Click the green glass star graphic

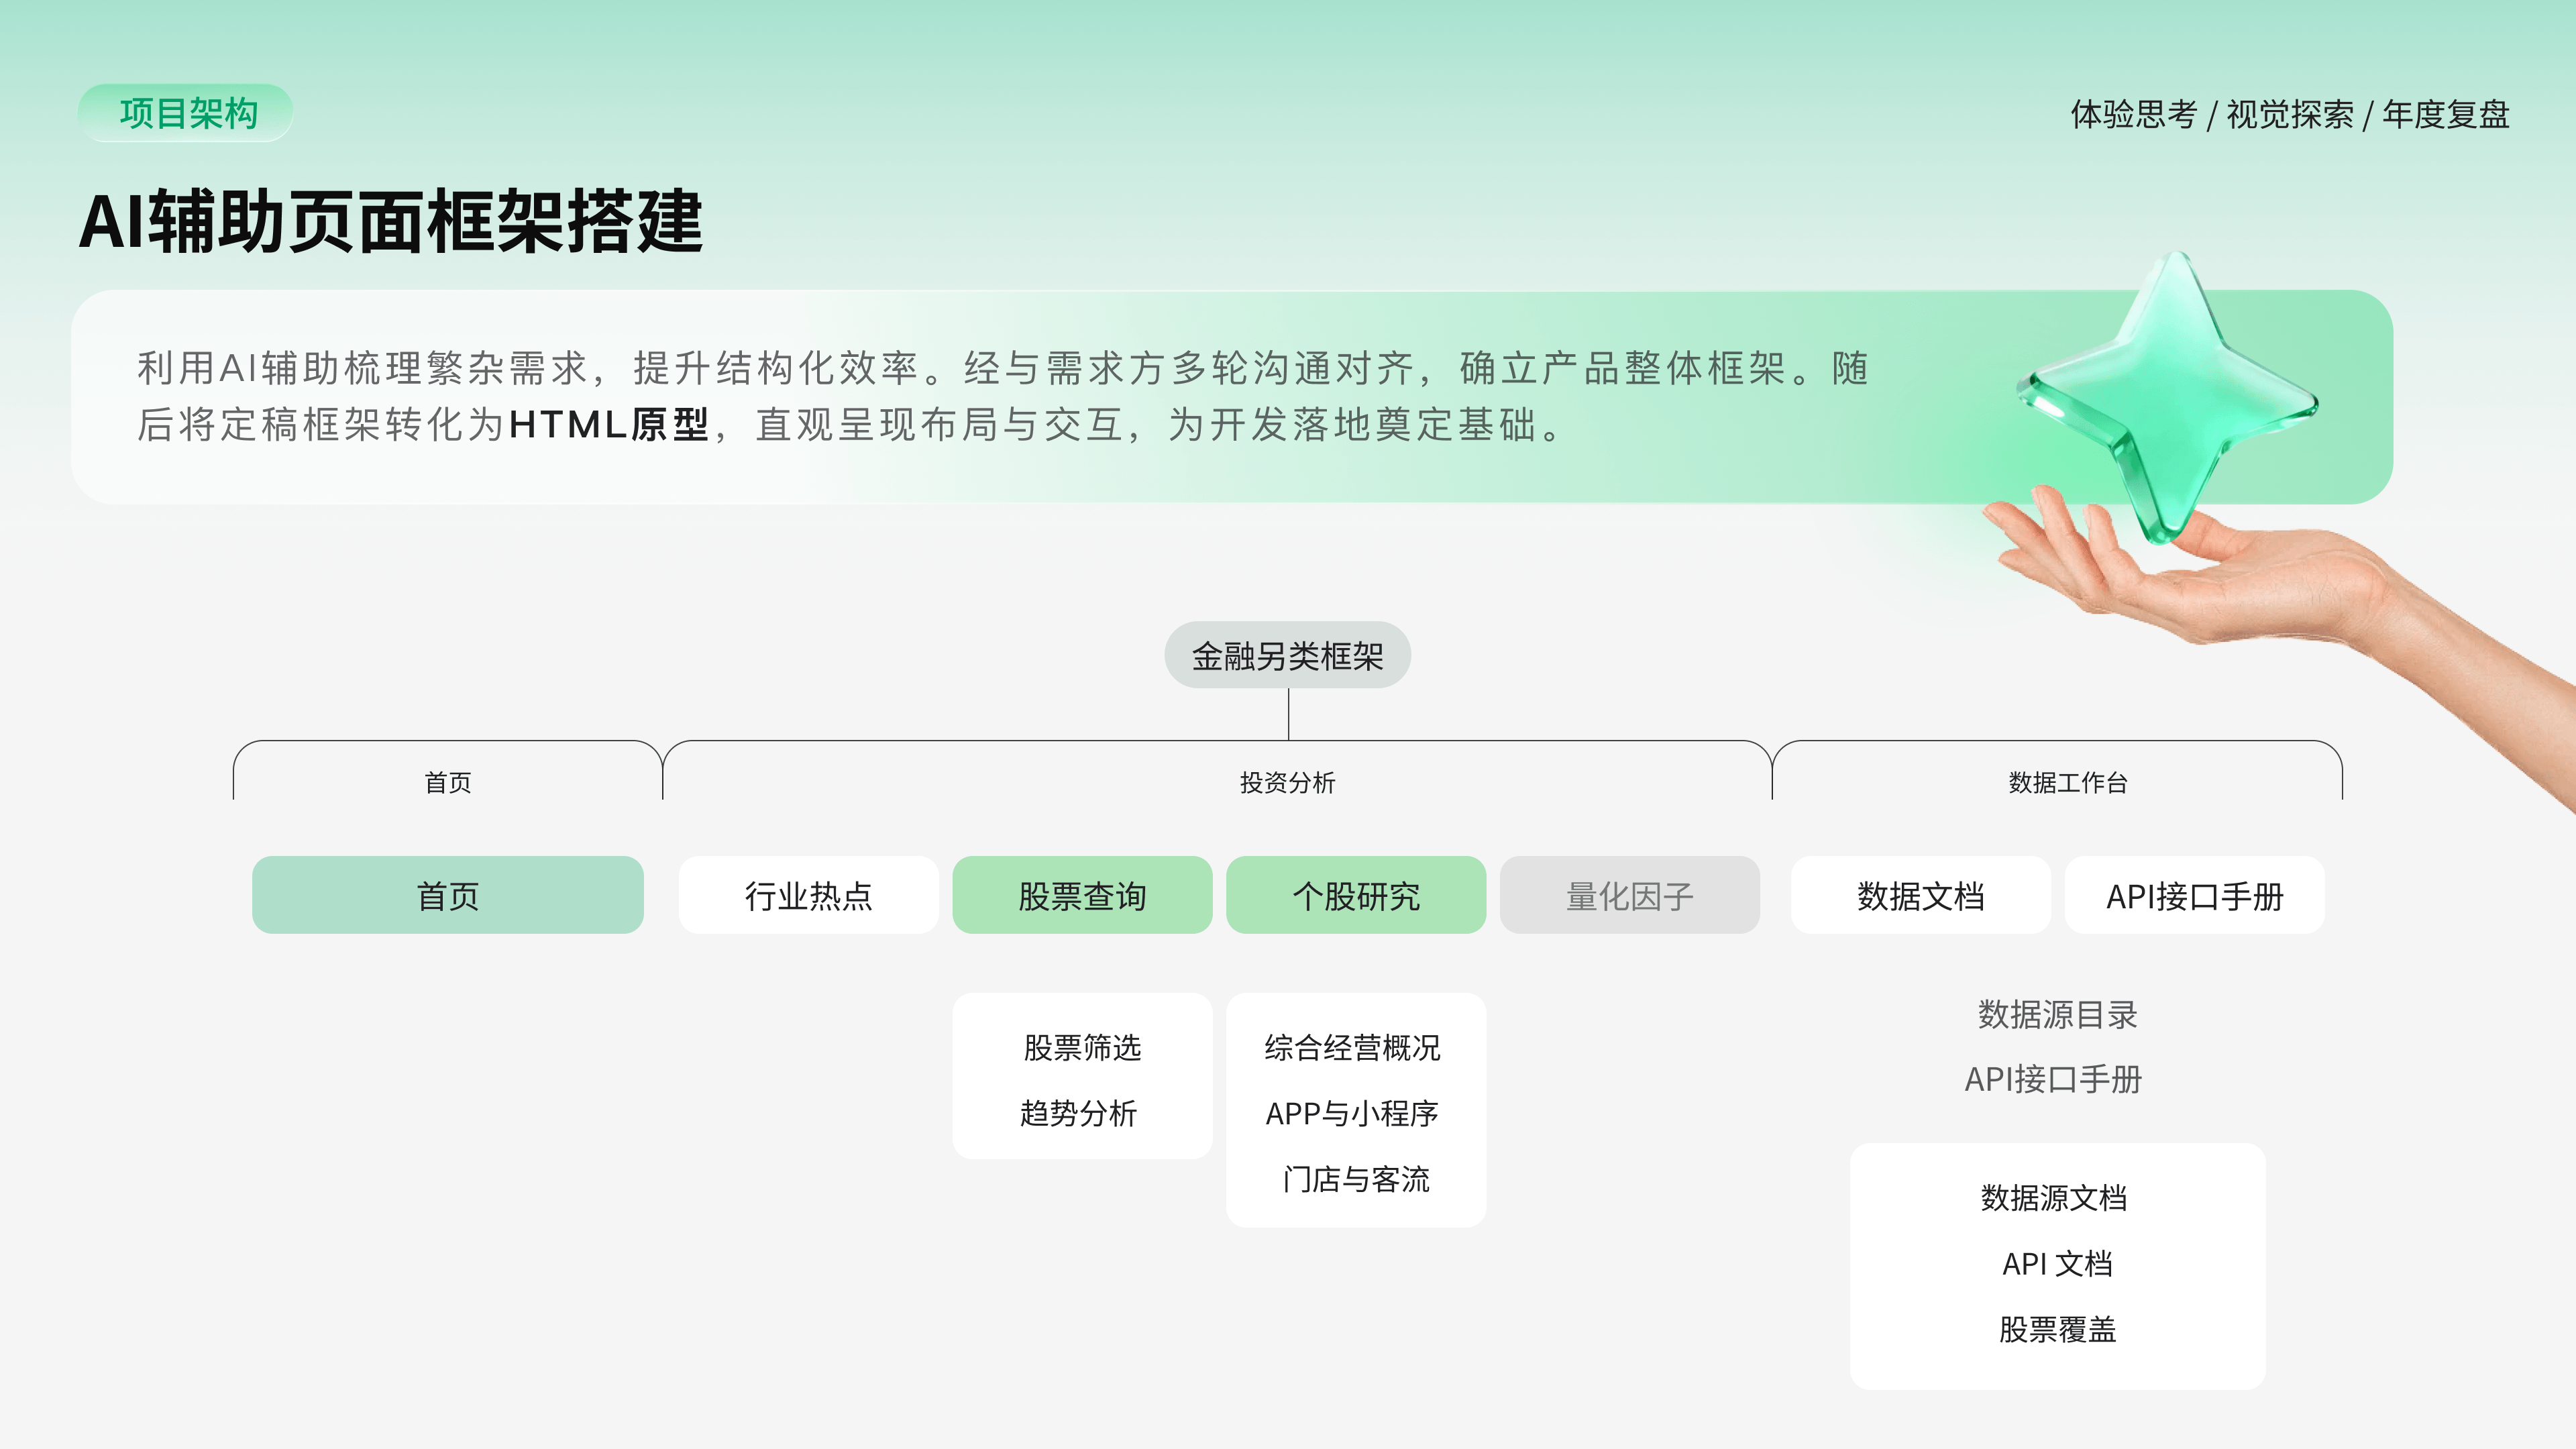[2168, 398]
